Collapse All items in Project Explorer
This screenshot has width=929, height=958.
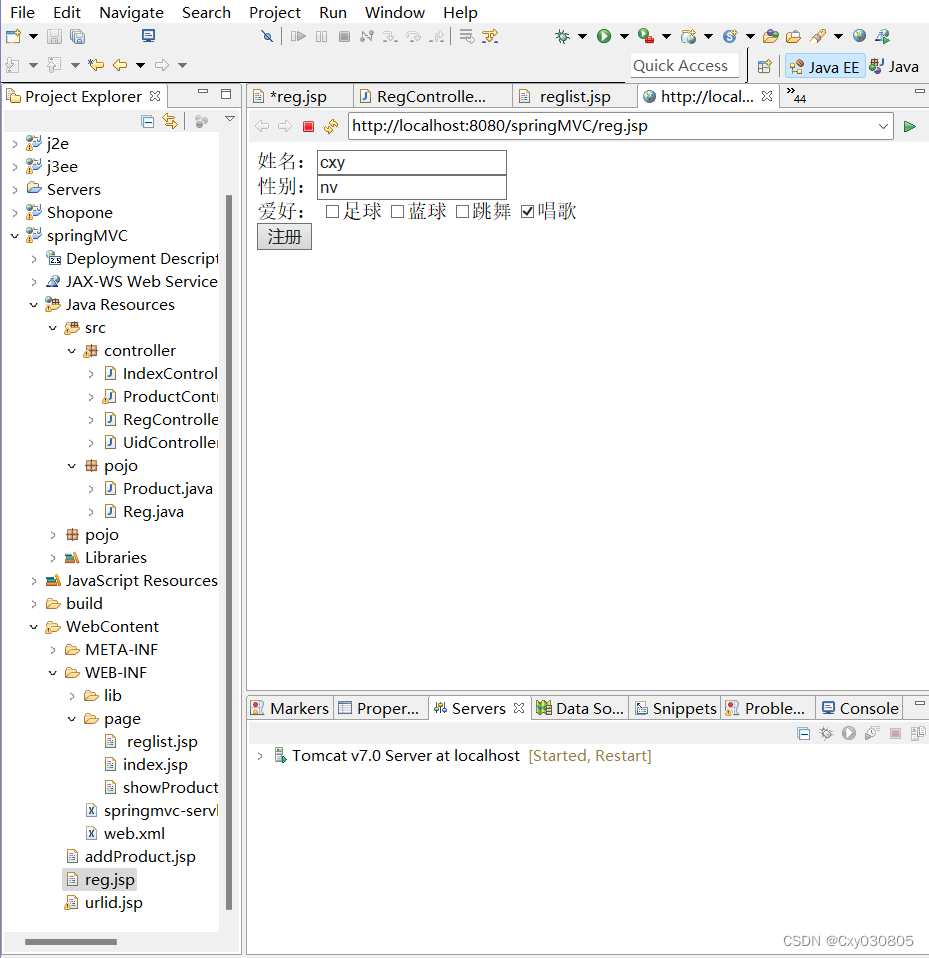[146, 119]
